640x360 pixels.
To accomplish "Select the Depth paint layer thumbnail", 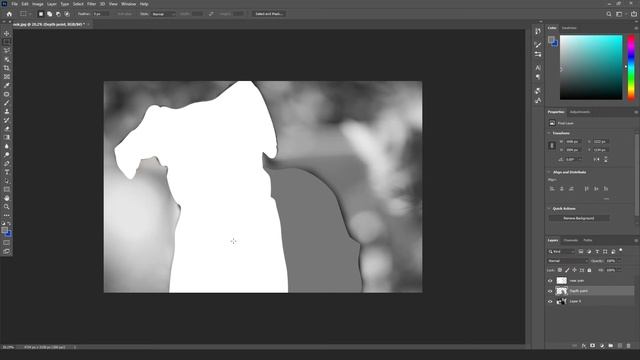I will coord(562,291).
